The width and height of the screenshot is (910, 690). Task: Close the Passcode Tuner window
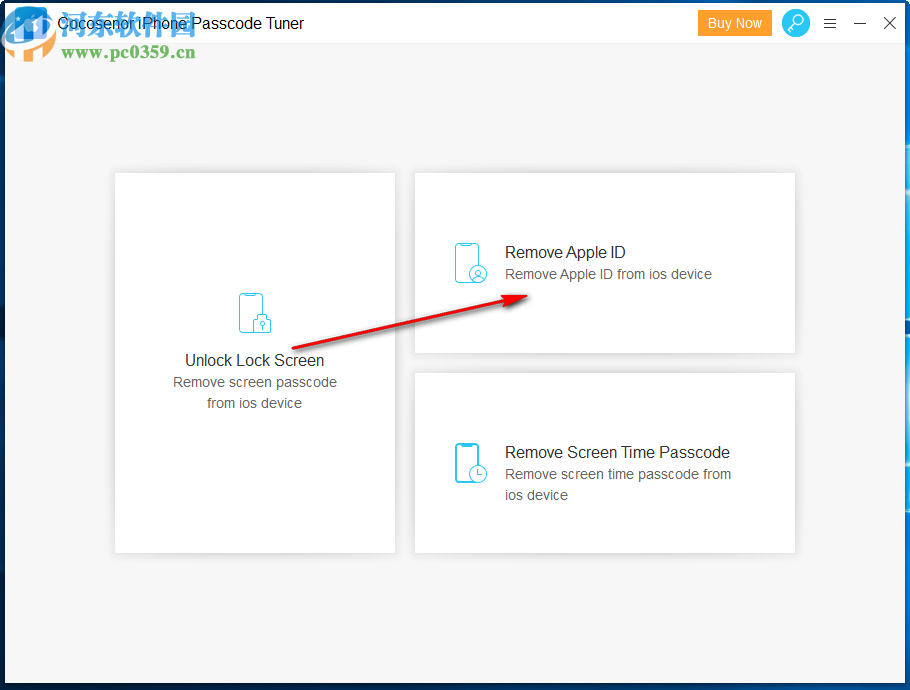click(x=889, y=23)
